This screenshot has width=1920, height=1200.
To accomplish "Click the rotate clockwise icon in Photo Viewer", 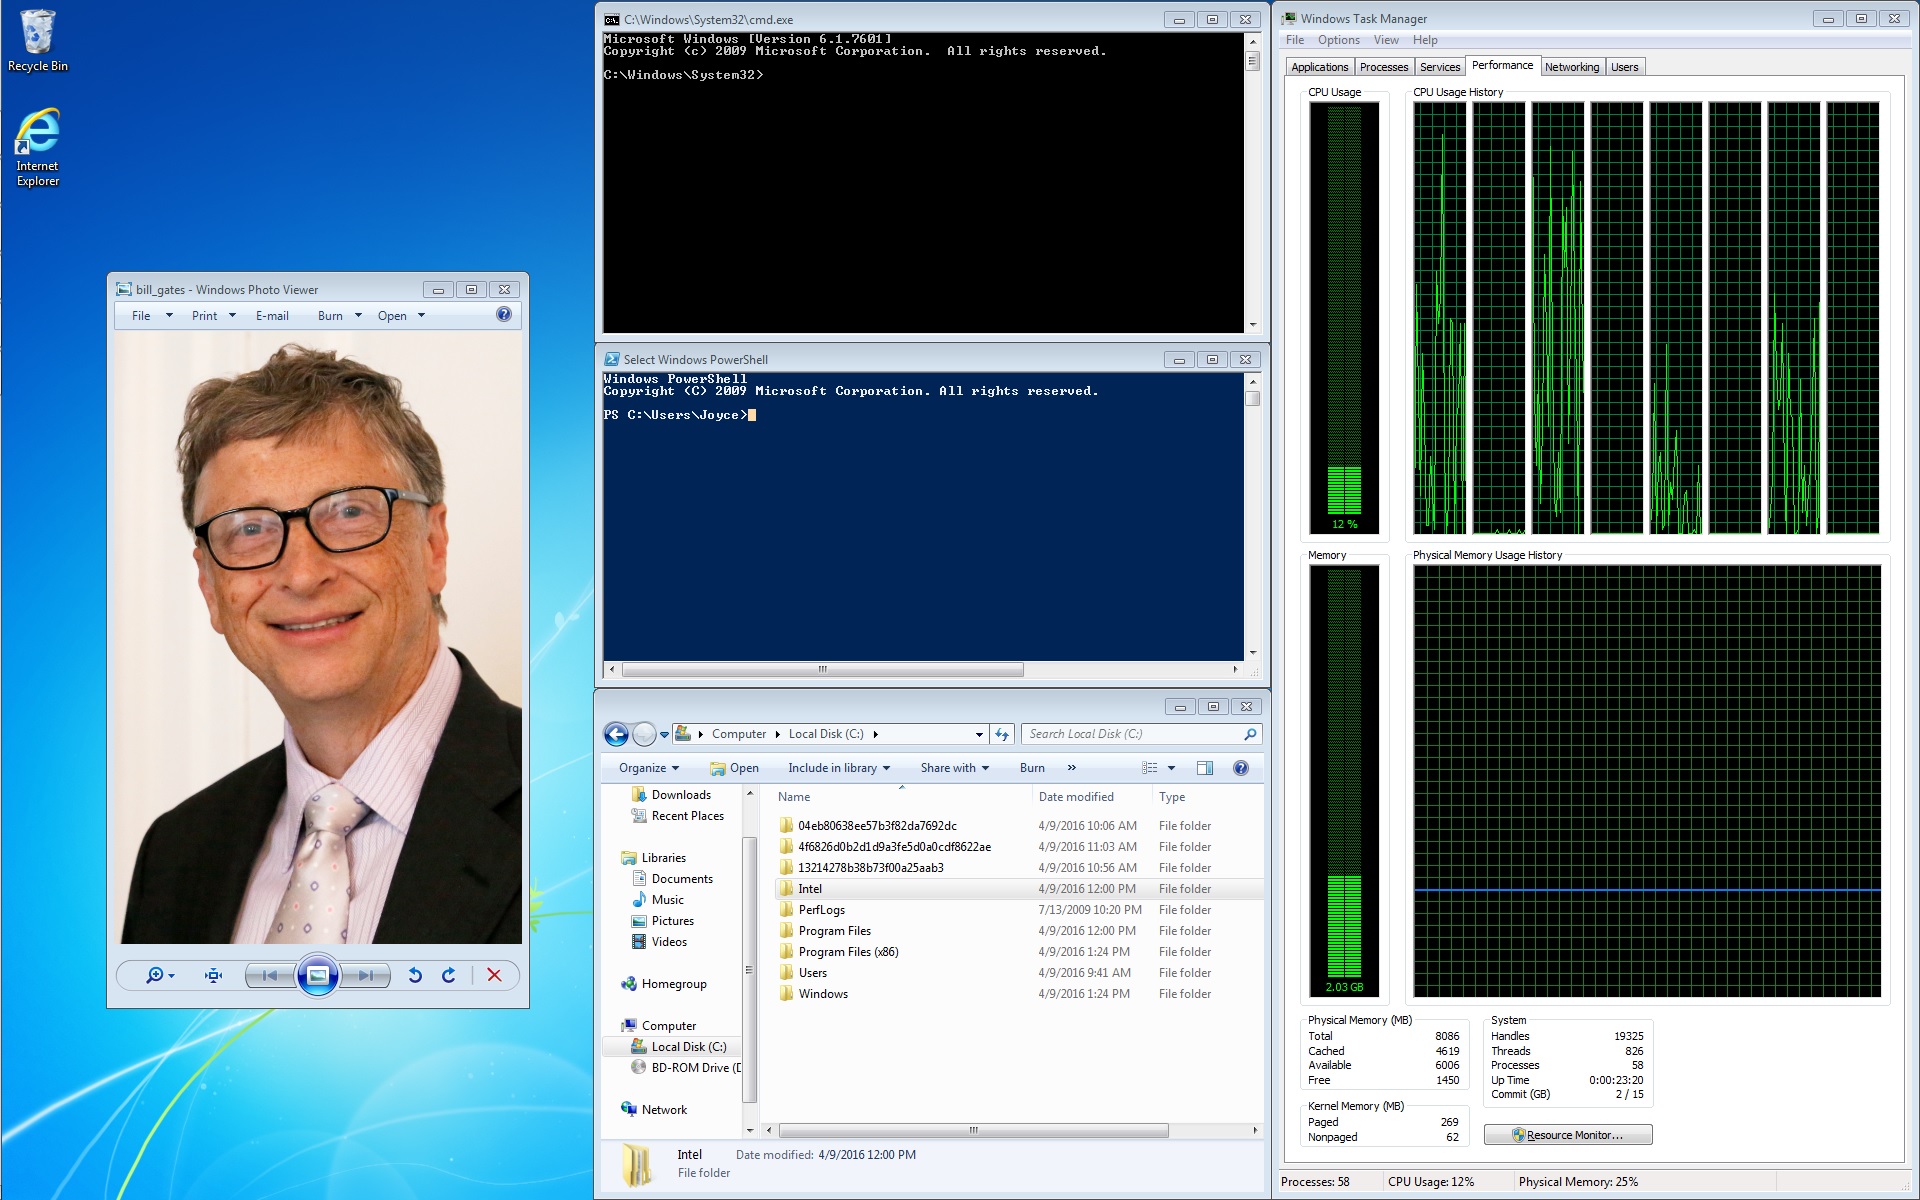I will (x=449, y=975).
